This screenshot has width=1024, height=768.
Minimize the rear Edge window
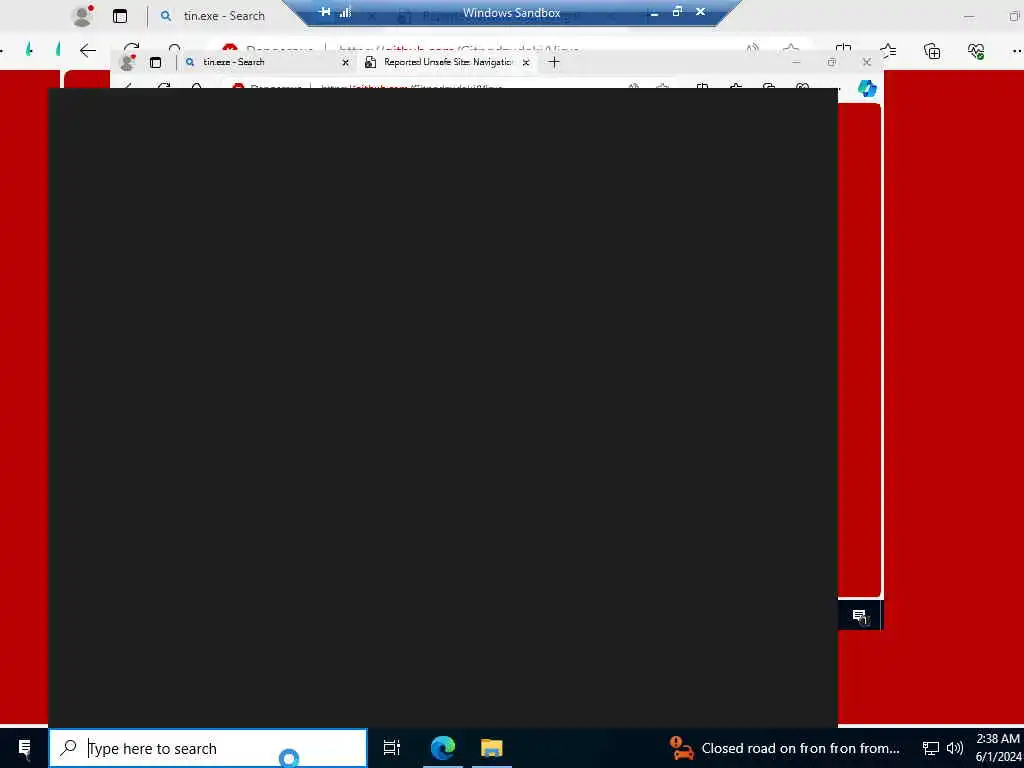(x=969, y=16)
